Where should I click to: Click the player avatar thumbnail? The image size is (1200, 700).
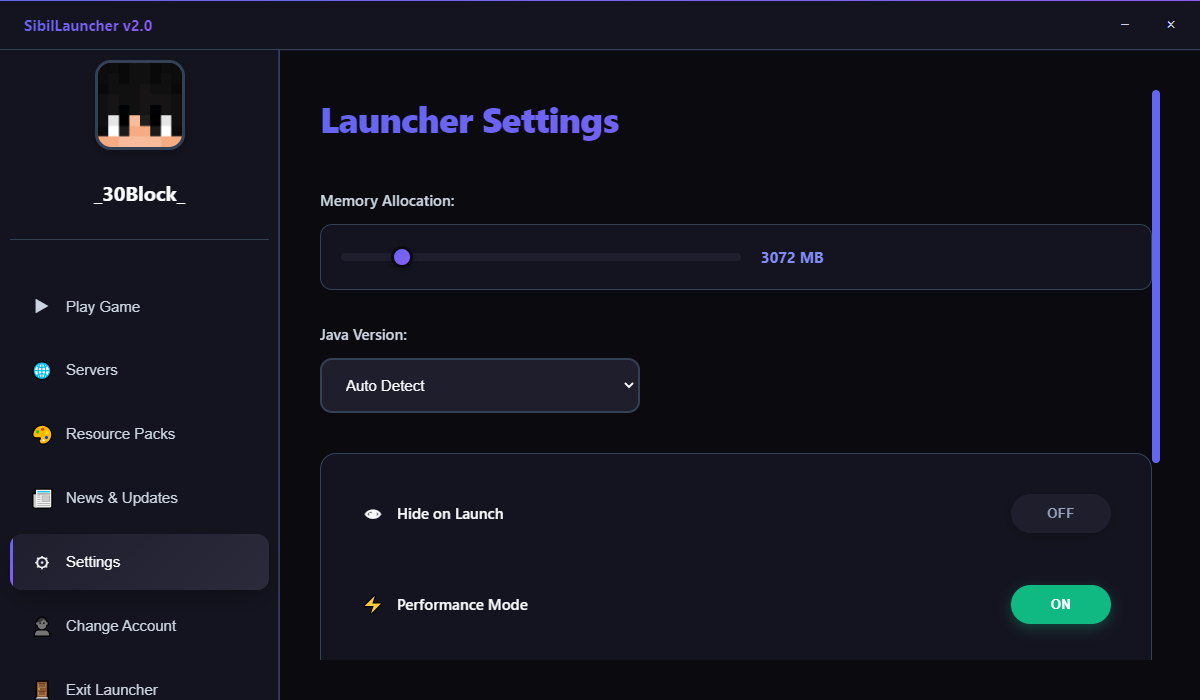(x=140, y=105)
